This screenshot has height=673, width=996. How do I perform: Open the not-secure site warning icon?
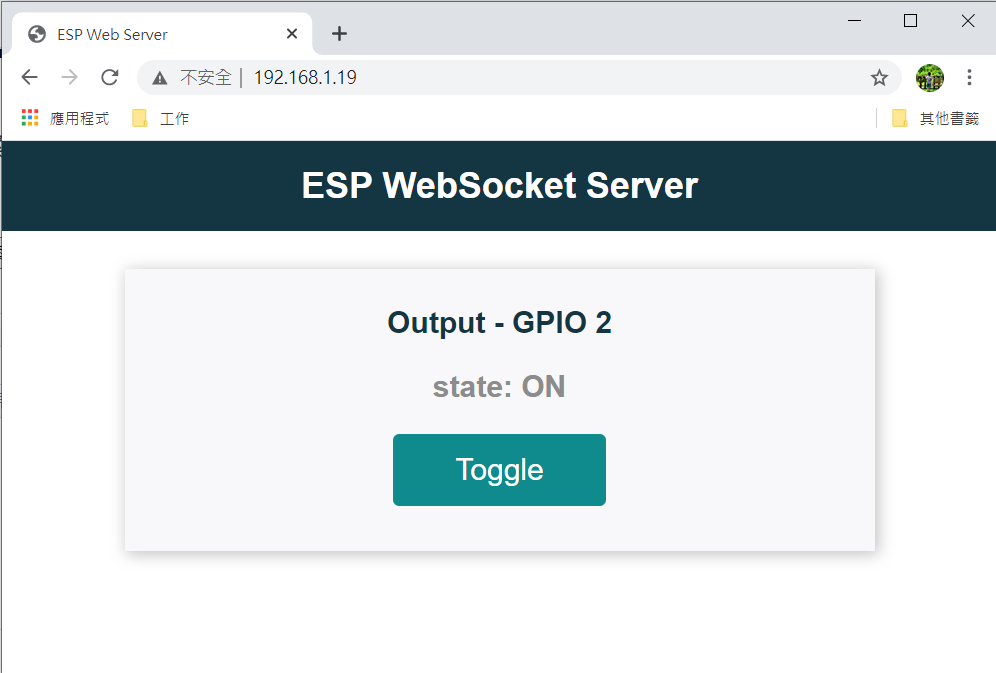pos(160,78)
